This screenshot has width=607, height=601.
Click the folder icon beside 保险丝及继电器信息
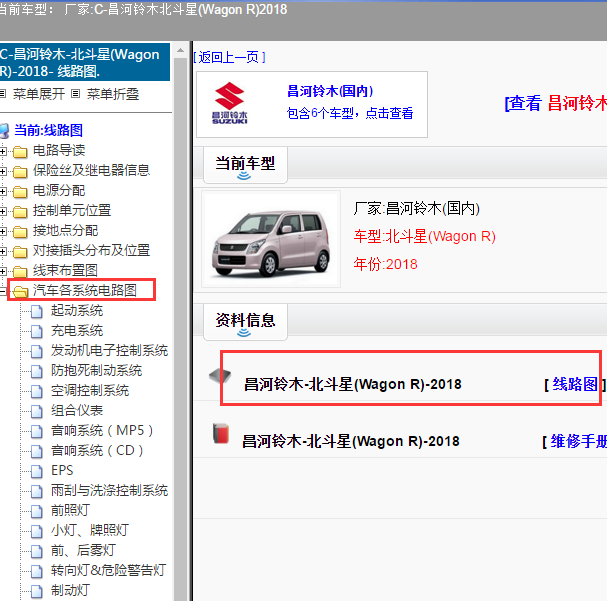[20, 171]
